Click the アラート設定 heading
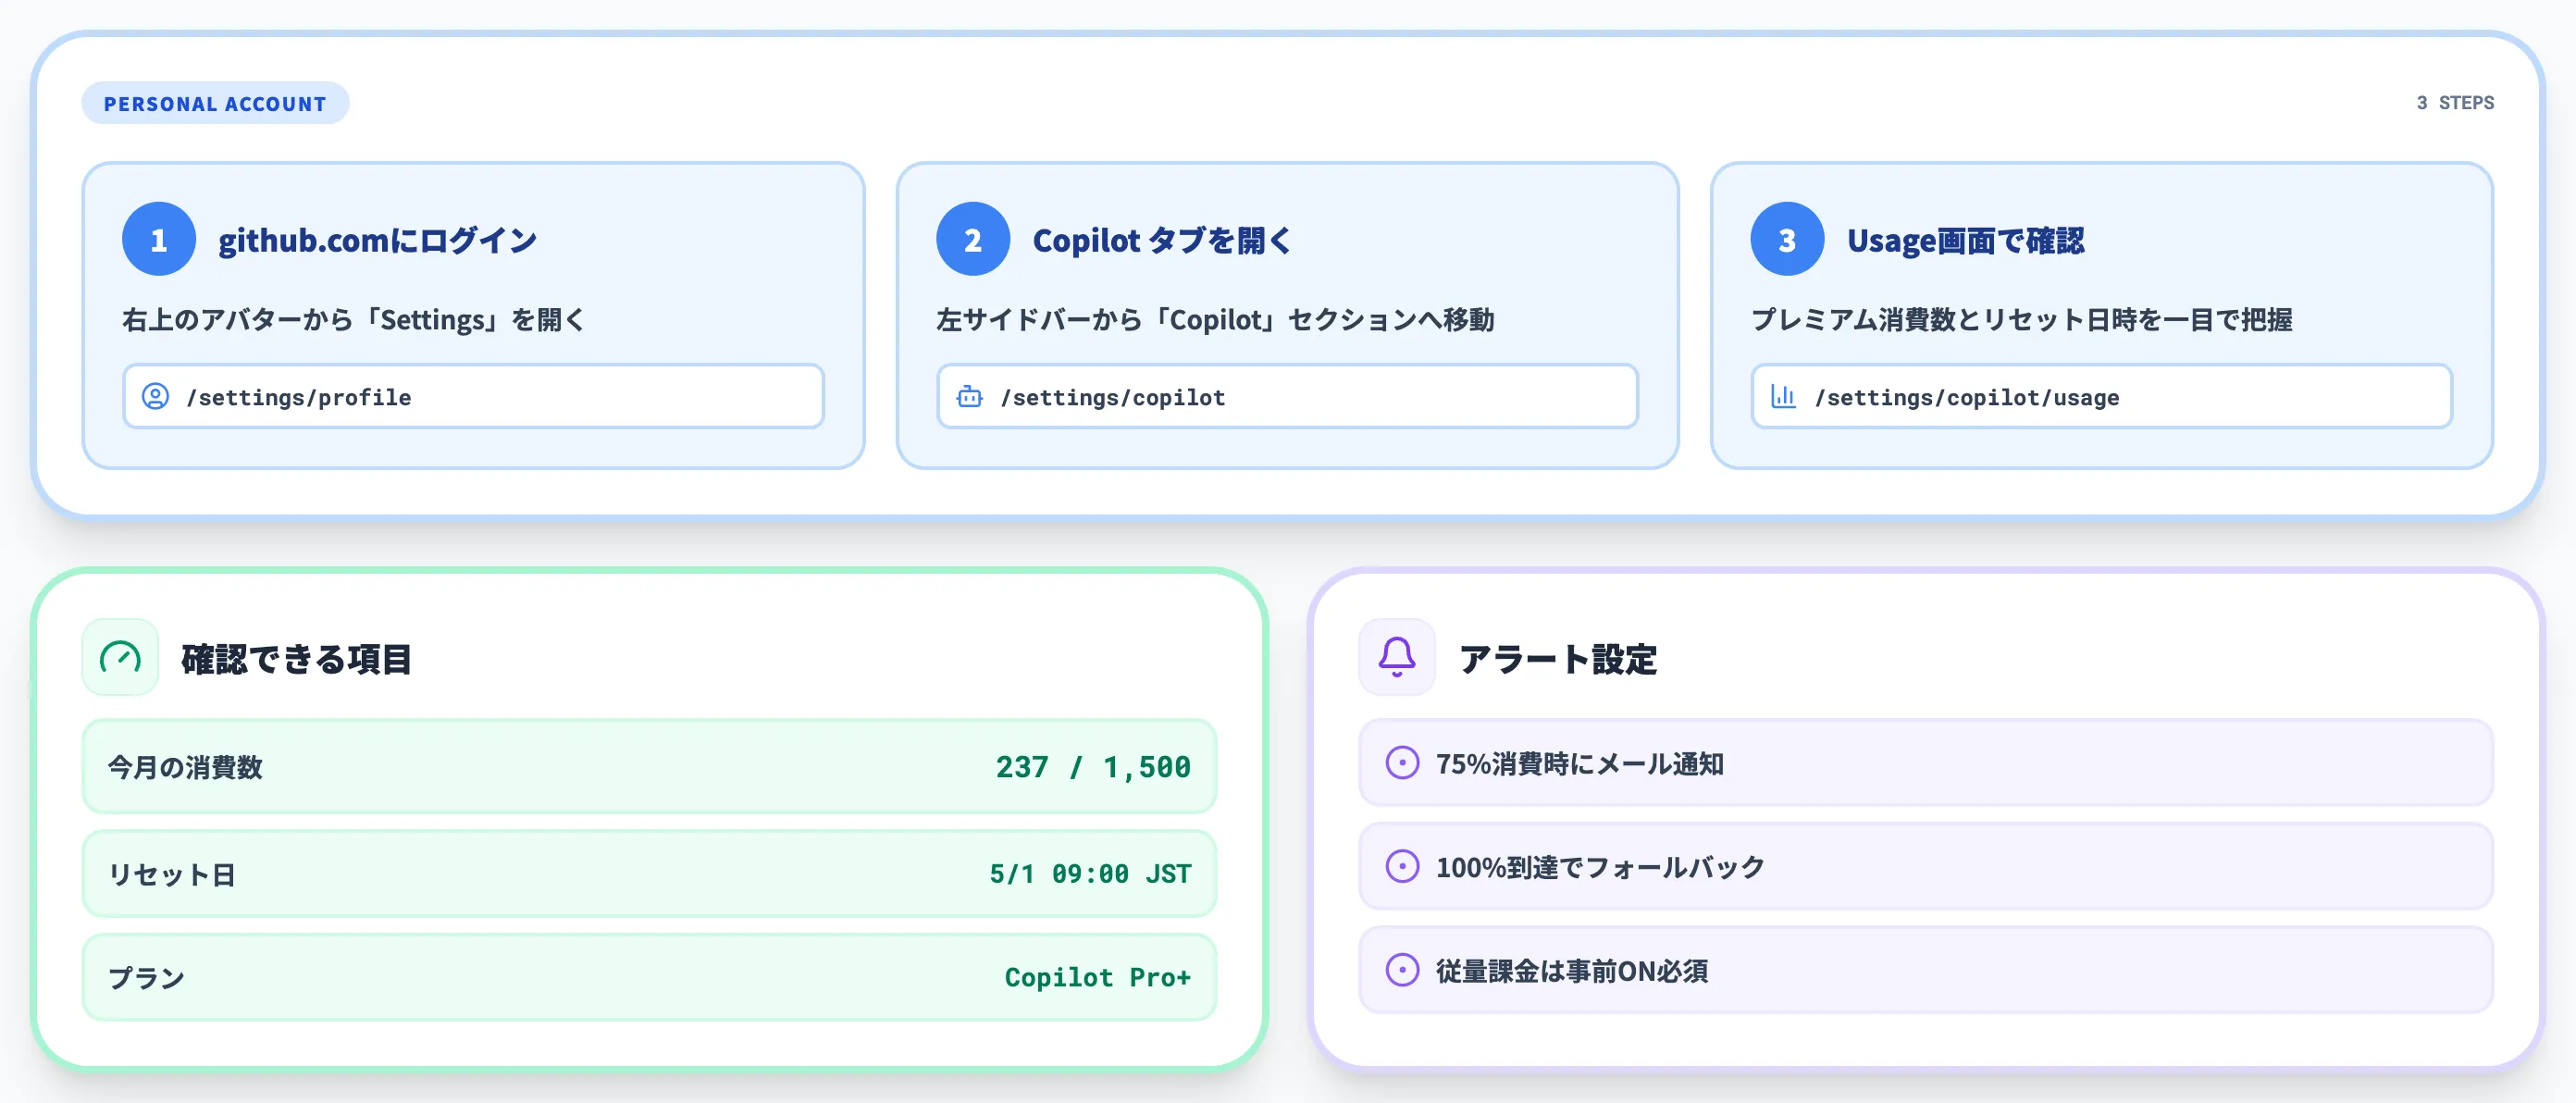The image size is (2576, 1103). click(x=1558, y=659)
